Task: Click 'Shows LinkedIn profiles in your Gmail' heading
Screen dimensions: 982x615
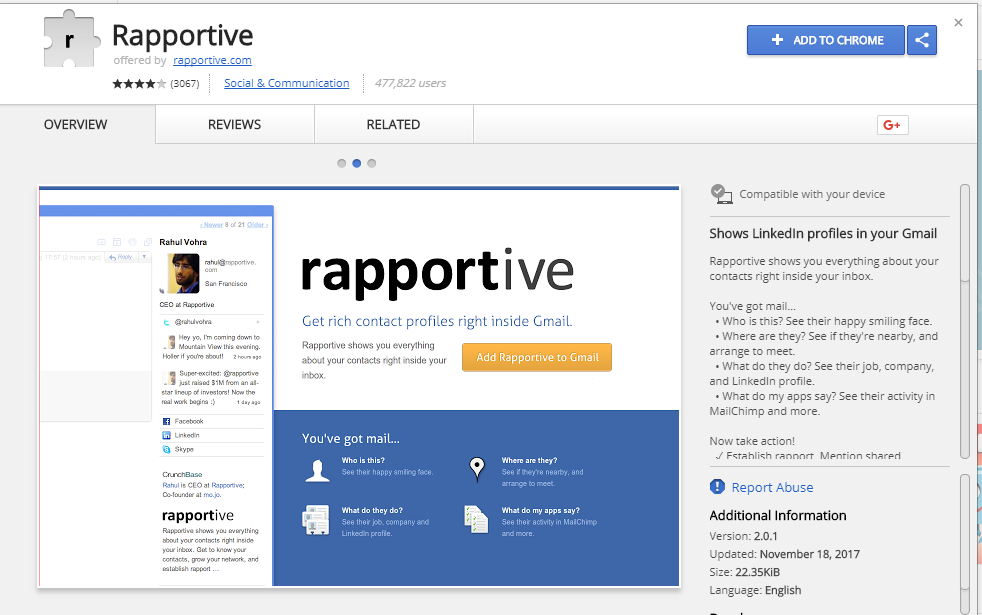Action: pos(823,234)
